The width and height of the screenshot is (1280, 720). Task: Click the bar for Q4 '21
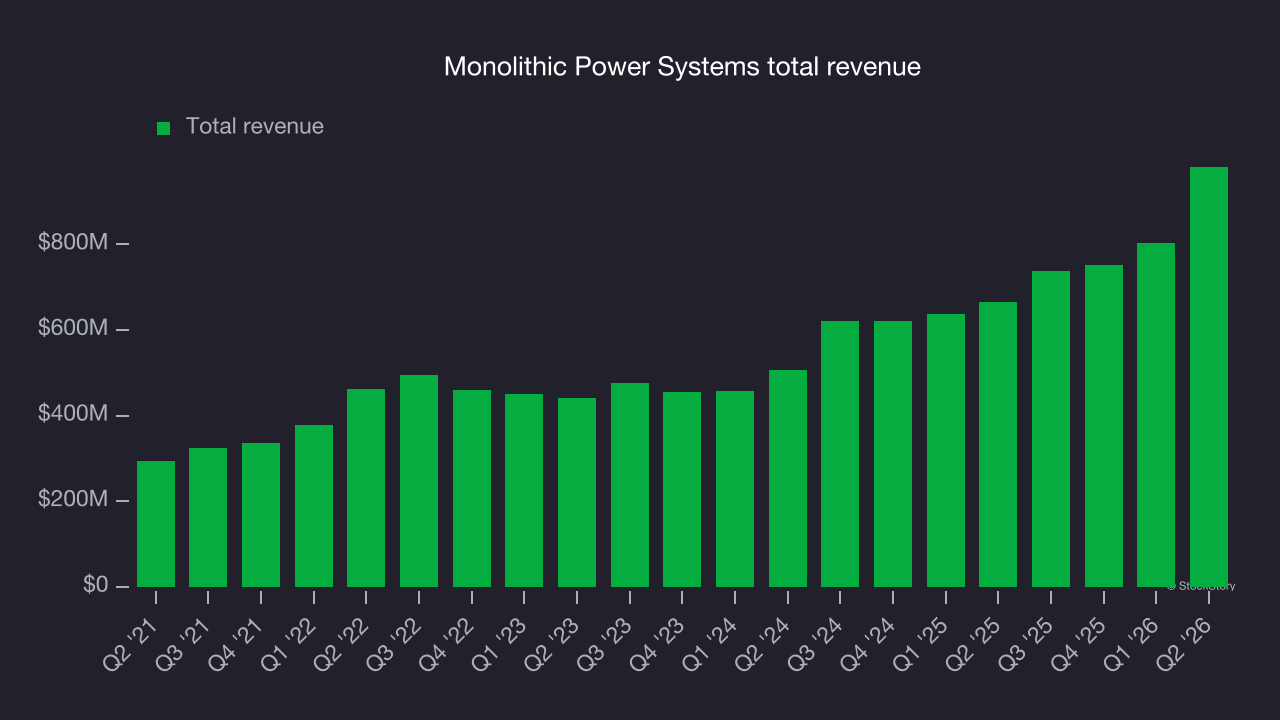(x=261, y=515)
